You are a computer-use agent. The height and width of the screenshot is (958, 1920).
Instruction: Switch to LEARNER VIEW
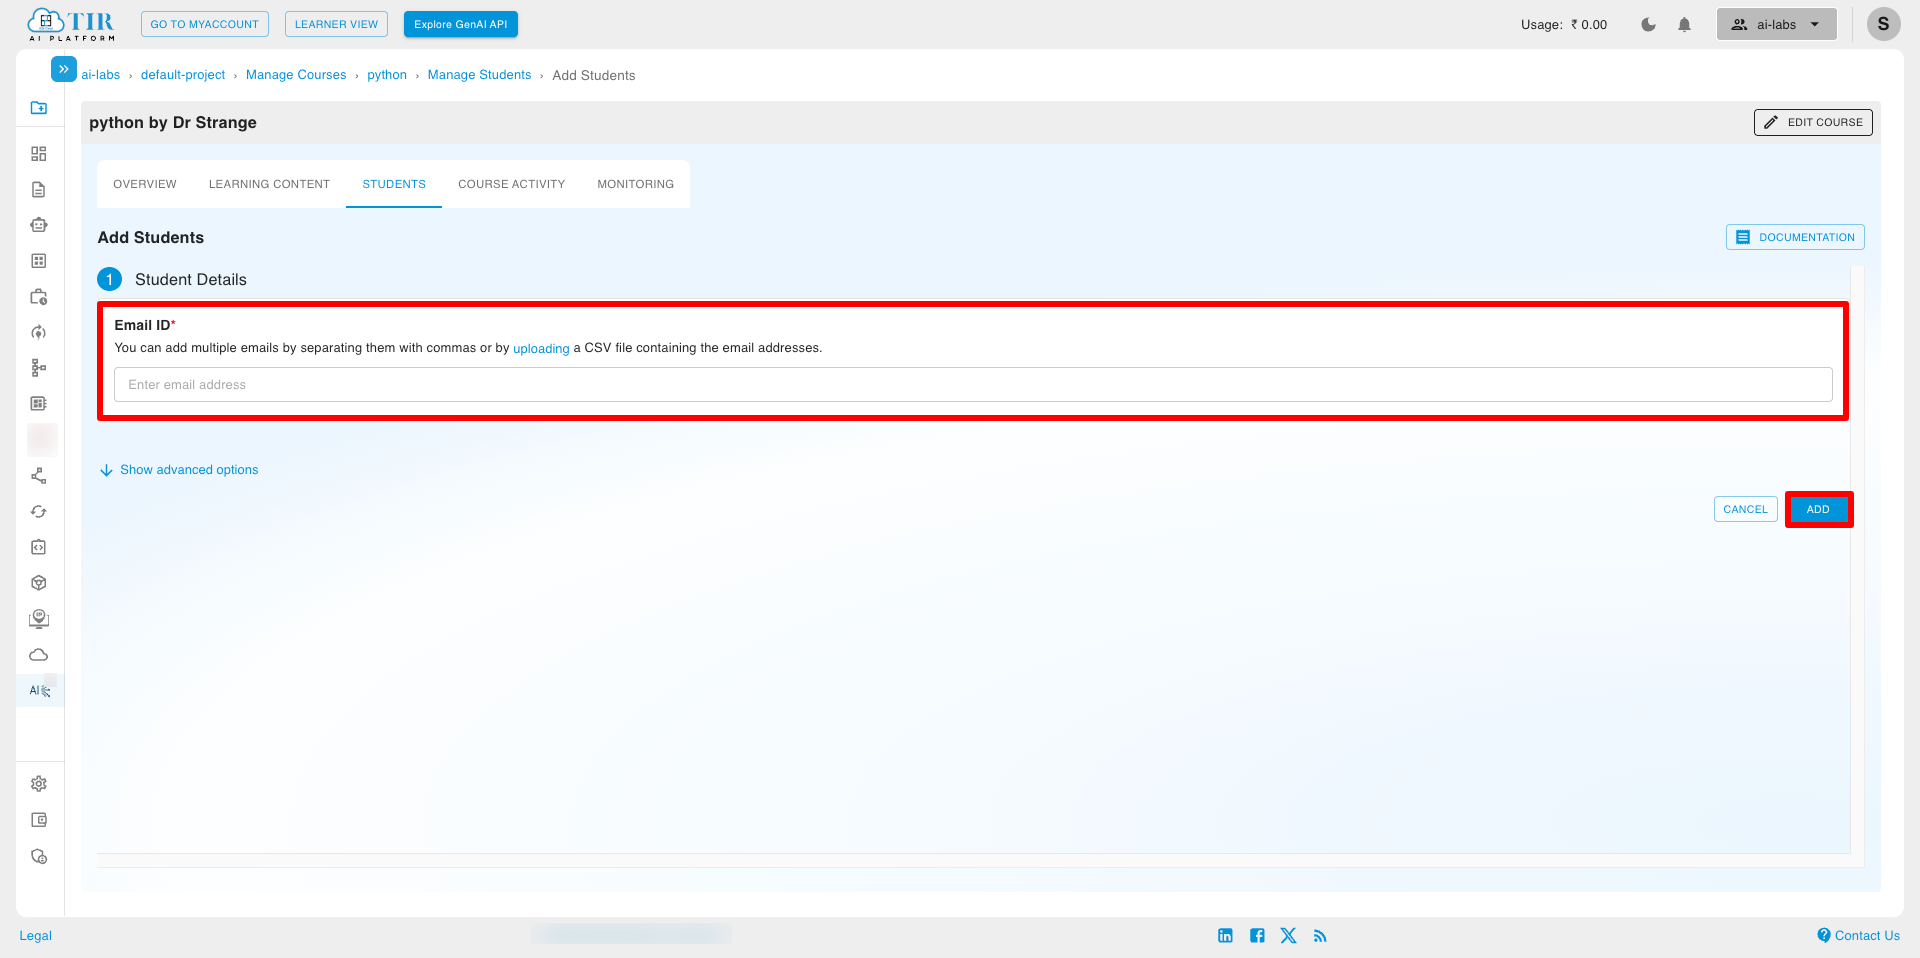336,24
